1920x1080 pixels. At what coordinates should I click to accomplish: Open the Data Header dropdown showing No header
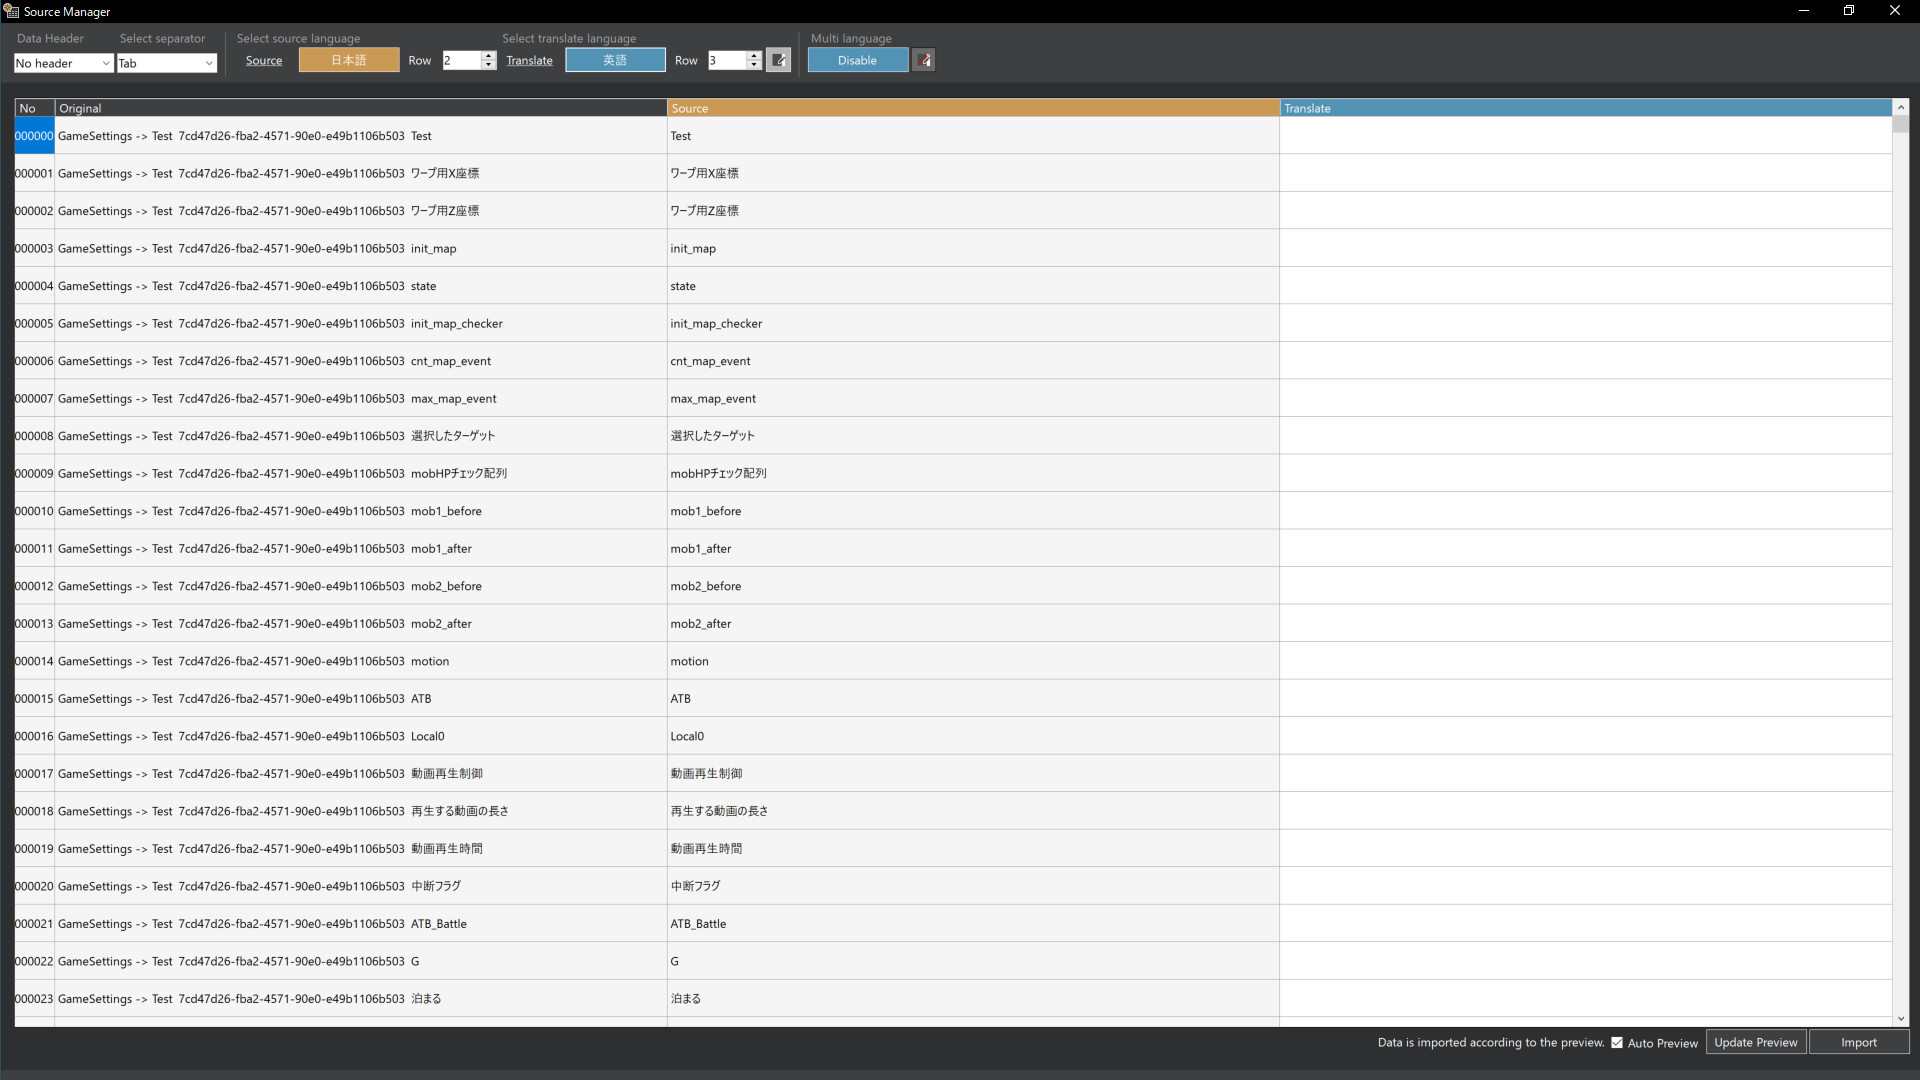pos(63,63)
